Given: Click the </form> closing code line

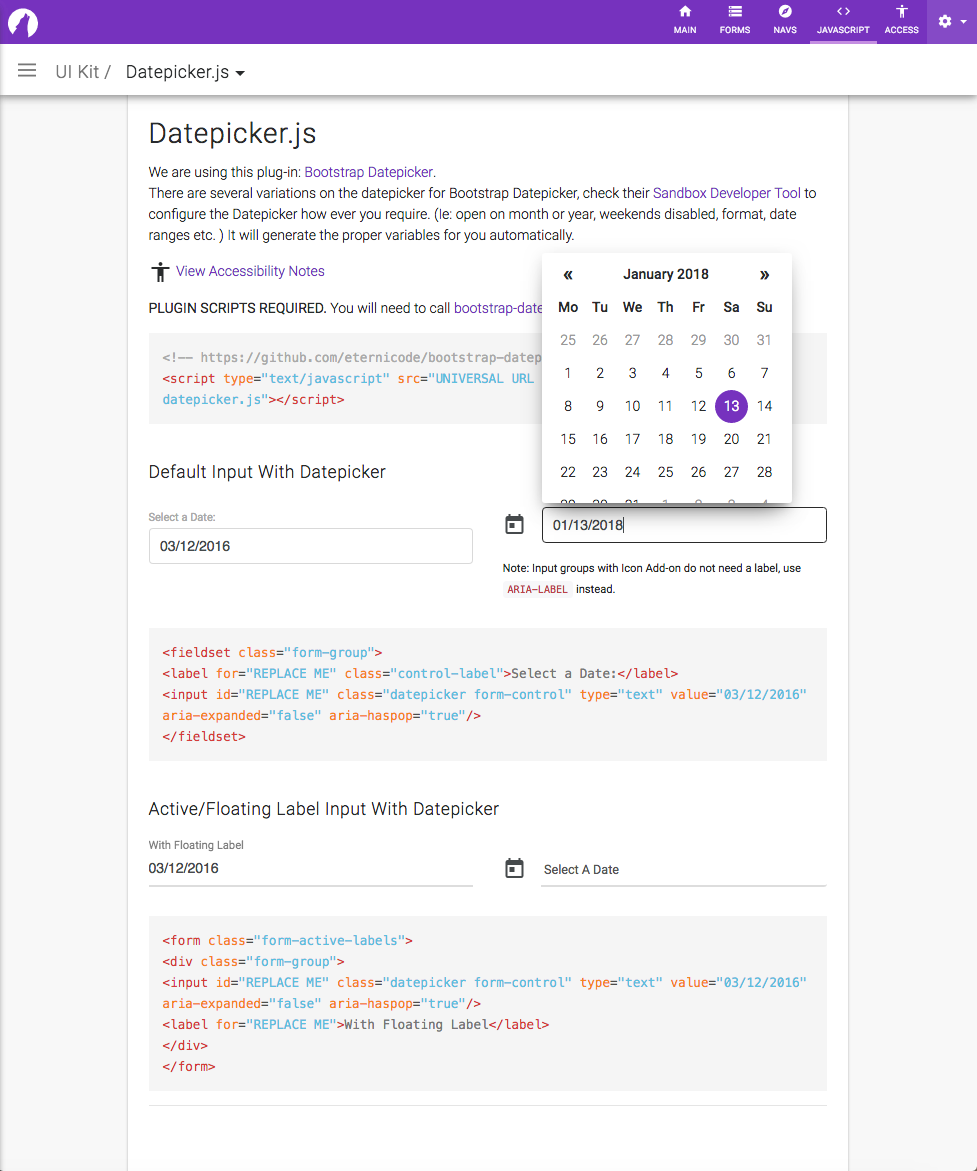Looking at the screenshot, I should 189,1066.
